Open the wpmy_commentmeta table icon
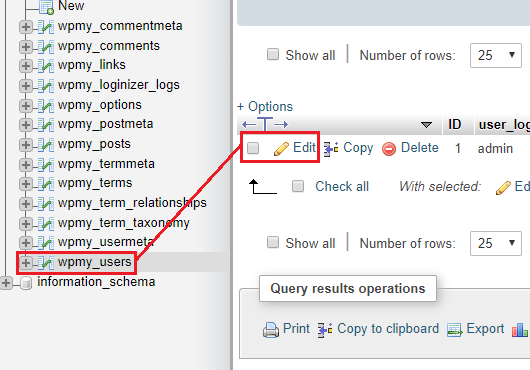Screen dimensions: 530x370 (46, 27)
